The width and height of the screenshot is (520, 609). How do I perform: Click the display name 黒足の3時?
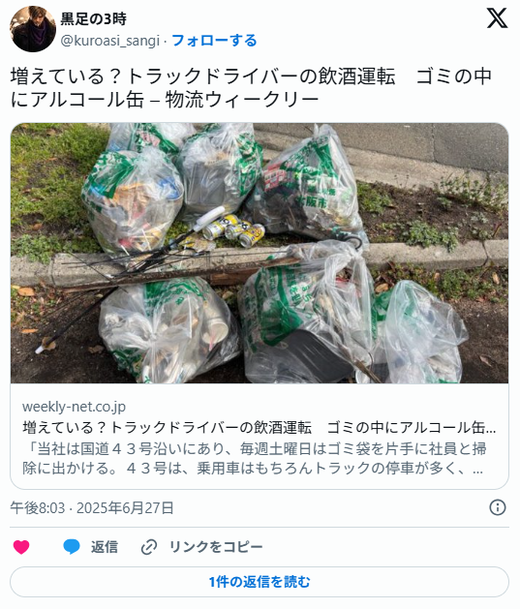point(94,19)
